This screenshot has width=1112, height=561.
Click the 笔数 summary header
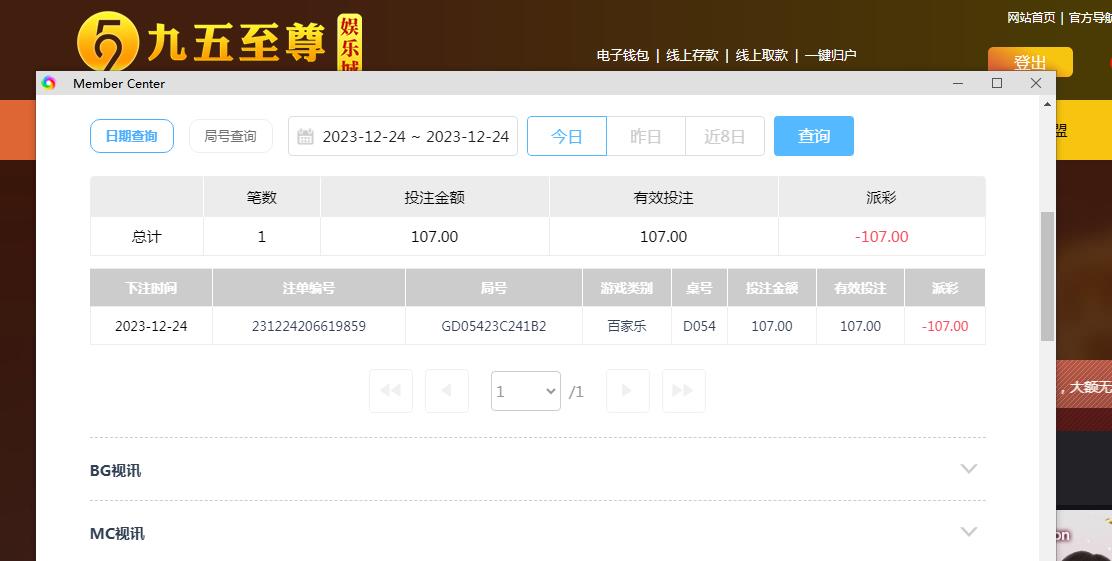point(262,197)
